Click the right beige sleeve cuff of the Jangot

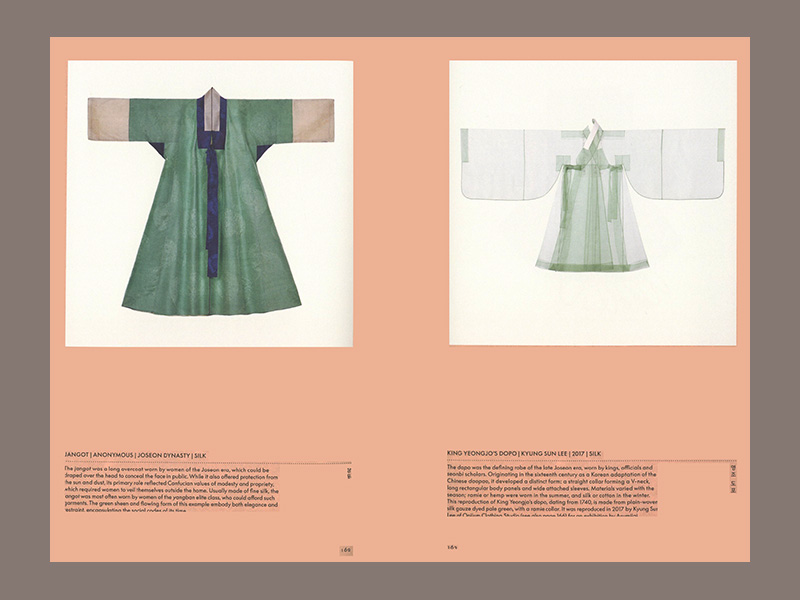[x=313, y=120]
